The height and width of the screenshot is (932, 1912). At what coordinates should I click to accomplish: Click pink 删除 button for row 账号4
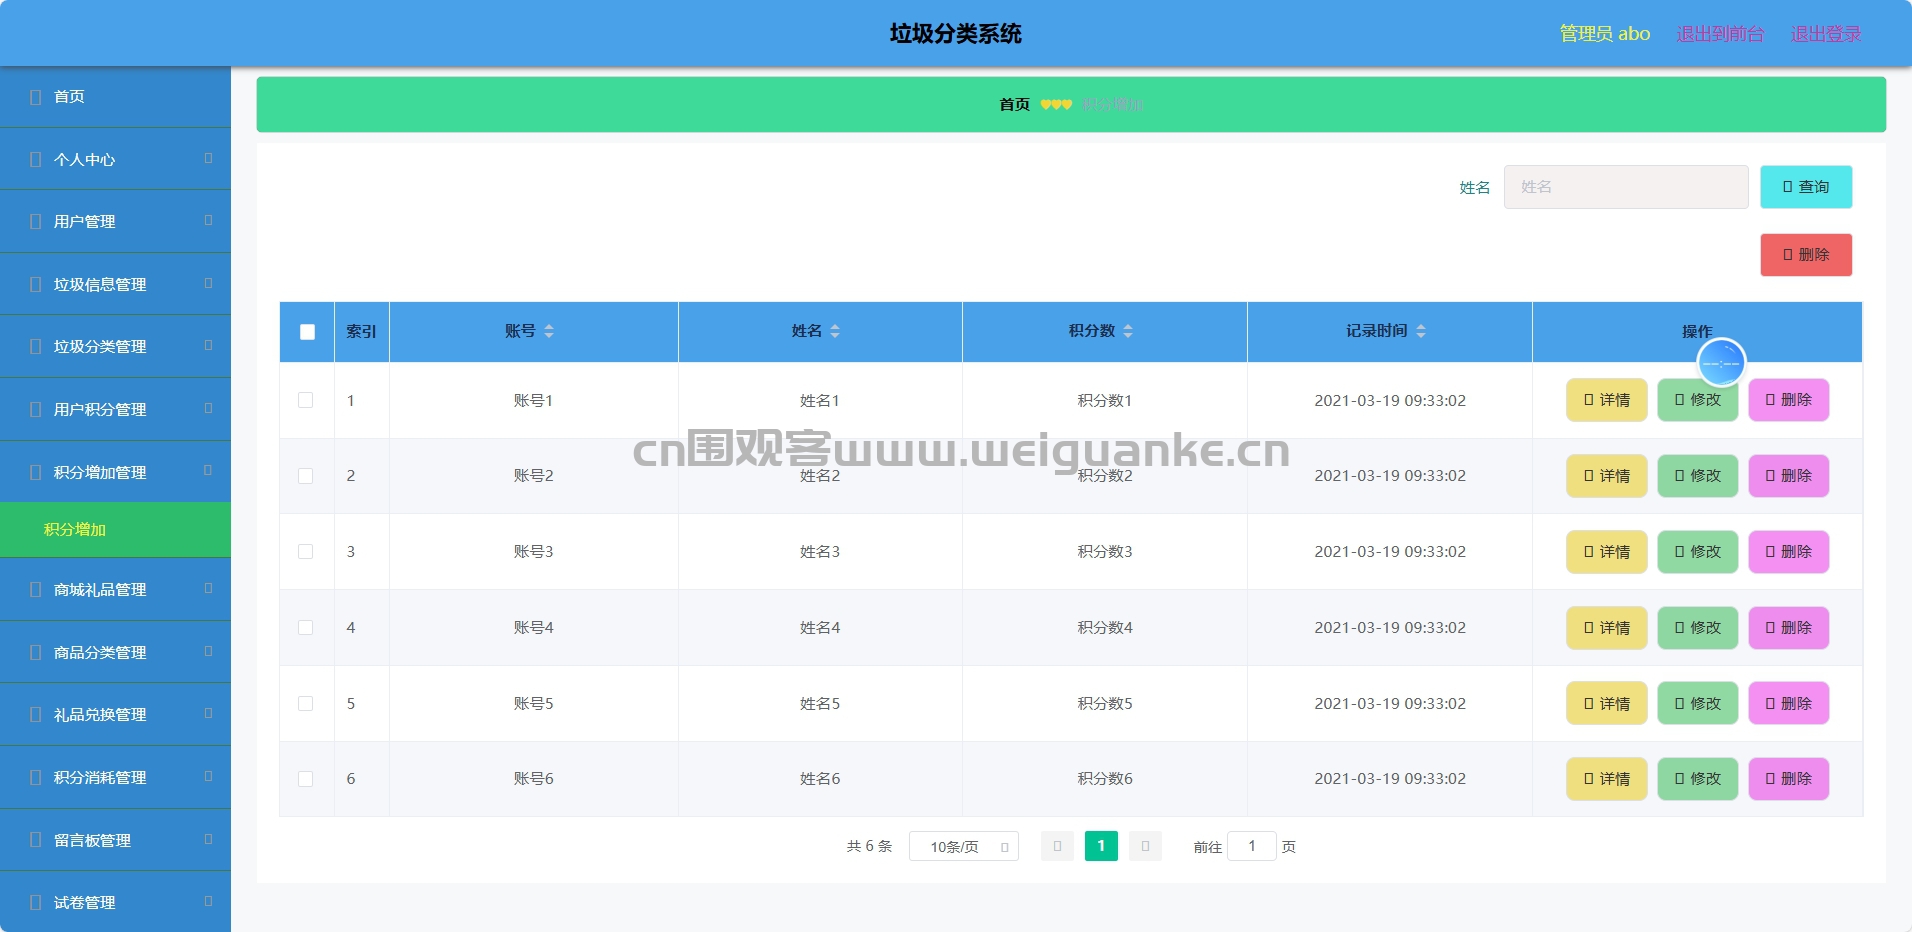(x=1789, y=628)
